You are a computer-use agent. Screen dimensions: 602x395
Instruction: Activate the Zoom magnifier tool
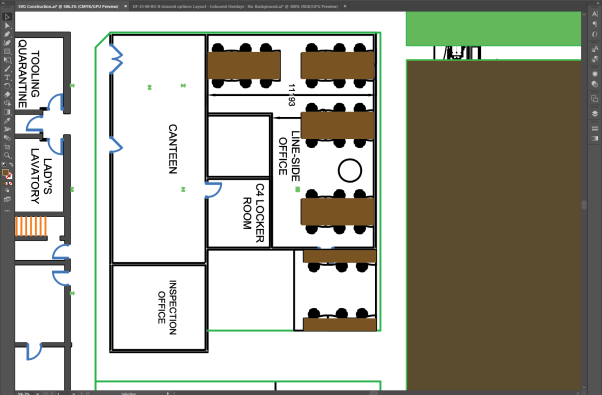pos(7,155)
